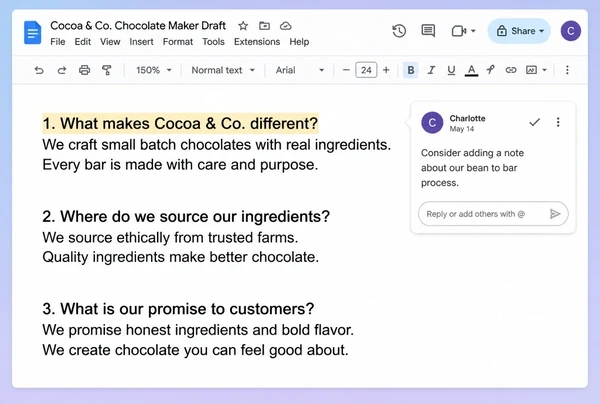Resolve Charlotte's comment with checkmark
Viewport: 600px width, 404px height.
(535, 122)
